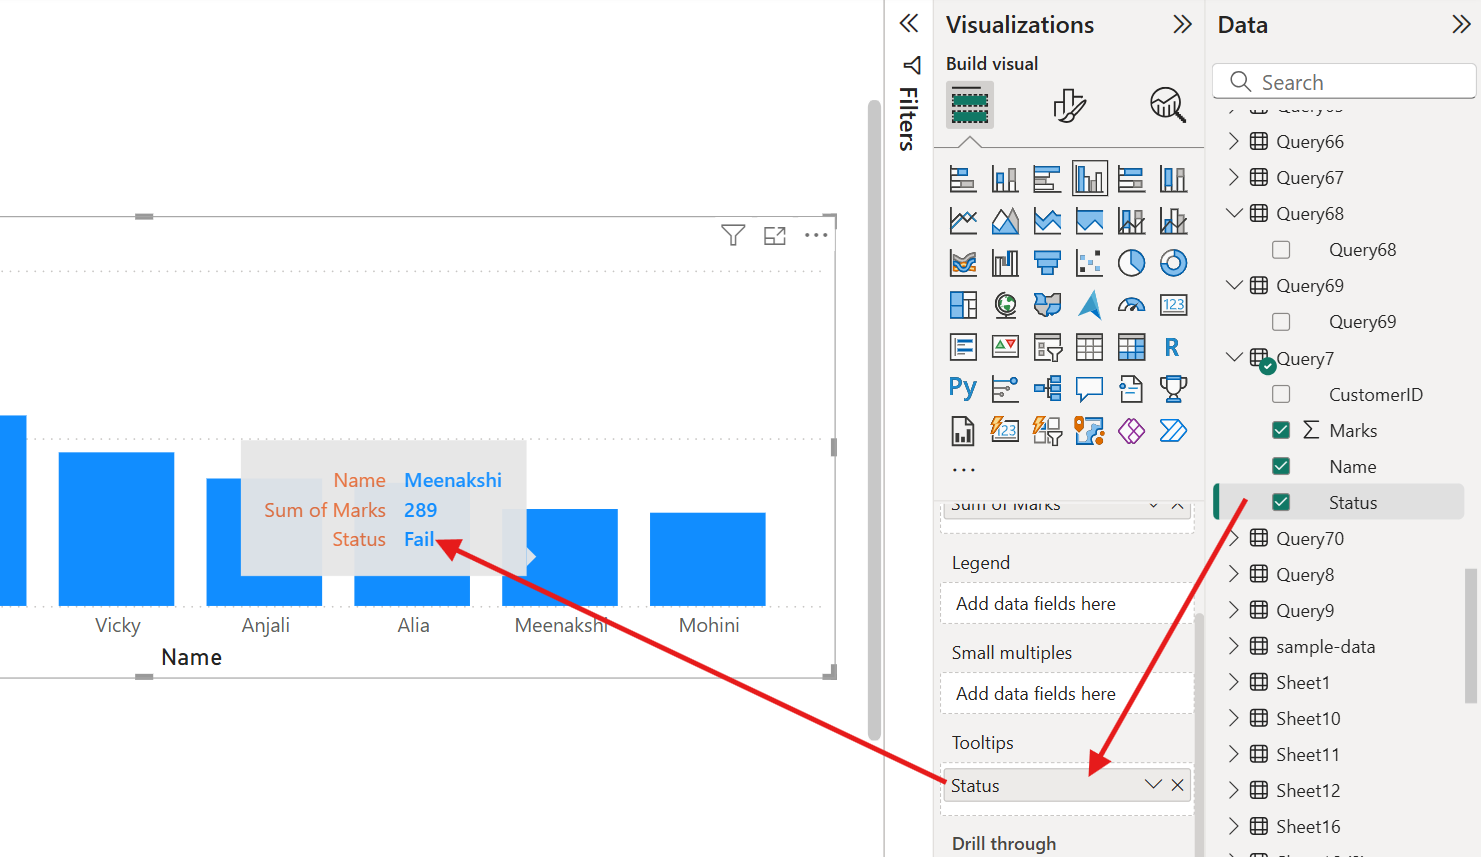1481x857 pixels.
Task: Open the Status tooltip field dropdown
Action: point(1153,785)
